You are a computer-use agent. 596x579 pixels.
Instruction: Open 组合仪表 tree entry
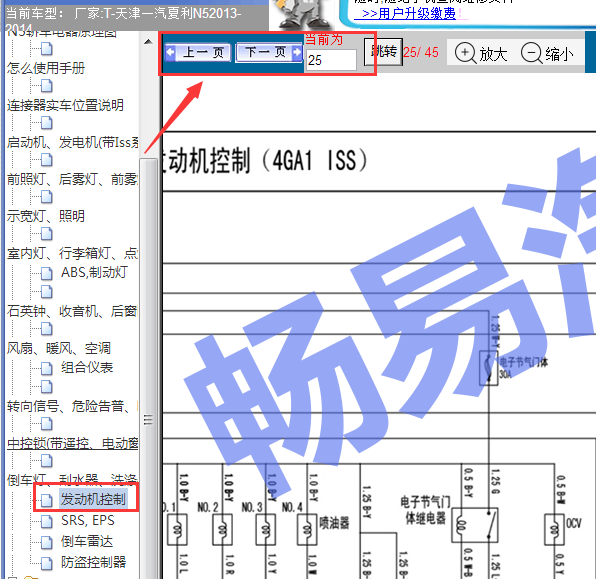(87, 367)
